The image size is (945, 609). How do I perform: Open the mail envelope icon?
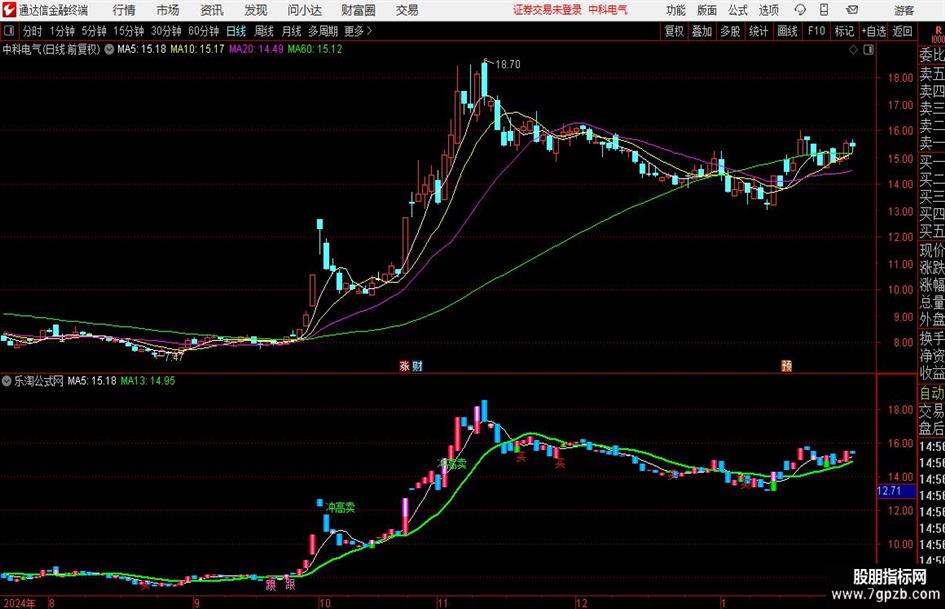(x=852, y=10)
